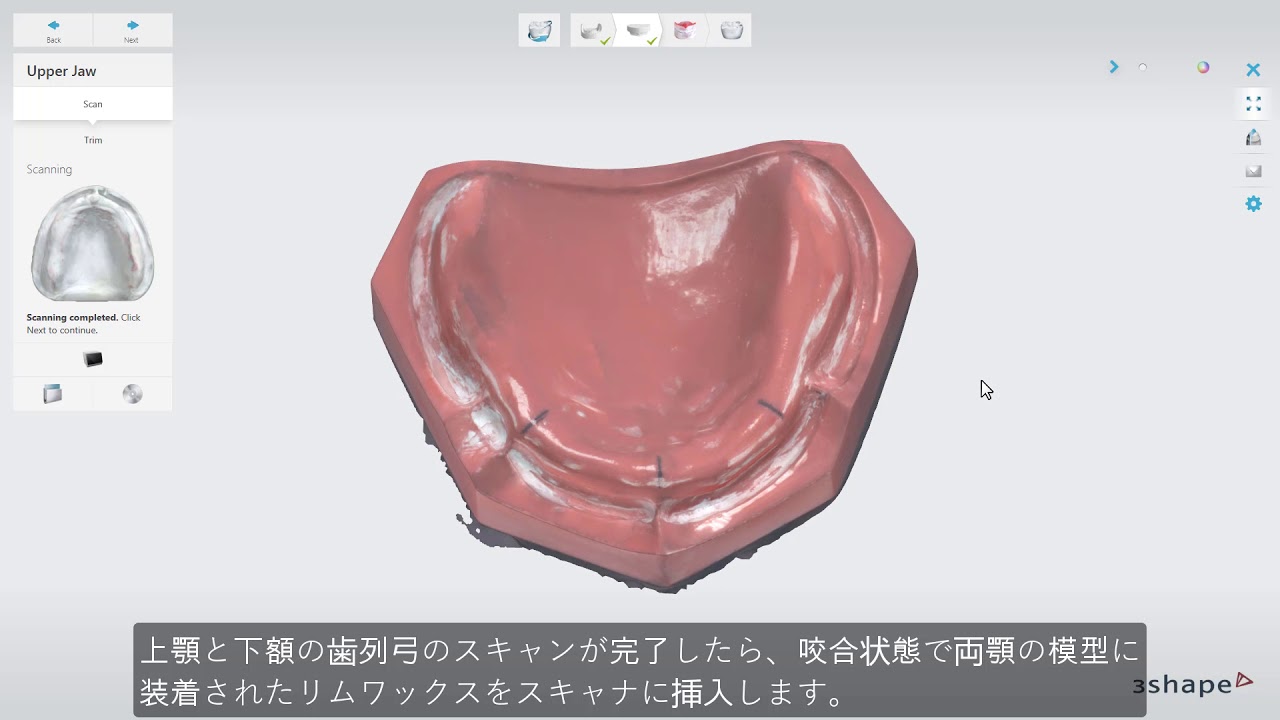Click the scanned jaw preview thumbnail
1280x720 pixels.
coord(92,243)
